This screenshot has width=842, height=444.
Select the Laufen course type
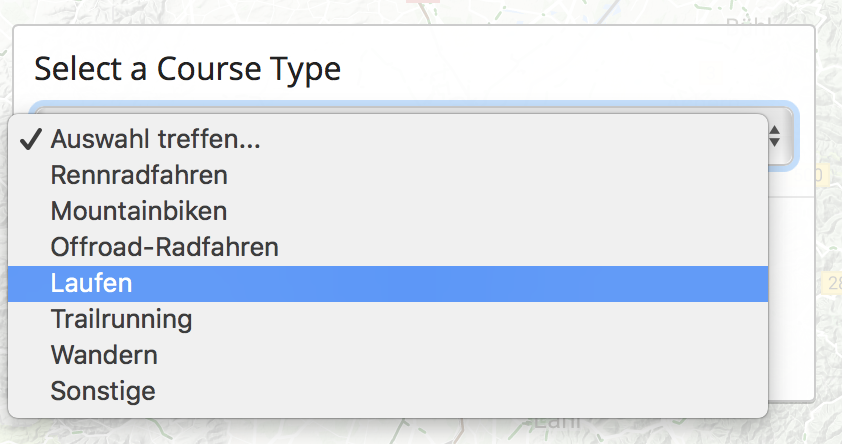pyautogui.click(x=92, y=283)
